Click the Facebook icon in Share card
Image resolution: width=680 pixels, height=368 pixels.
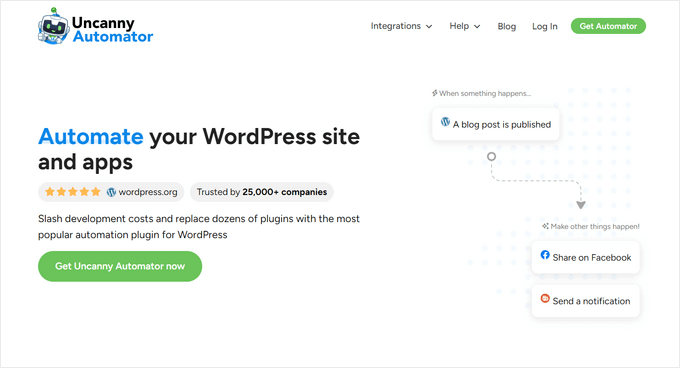[x=545, y=255]
